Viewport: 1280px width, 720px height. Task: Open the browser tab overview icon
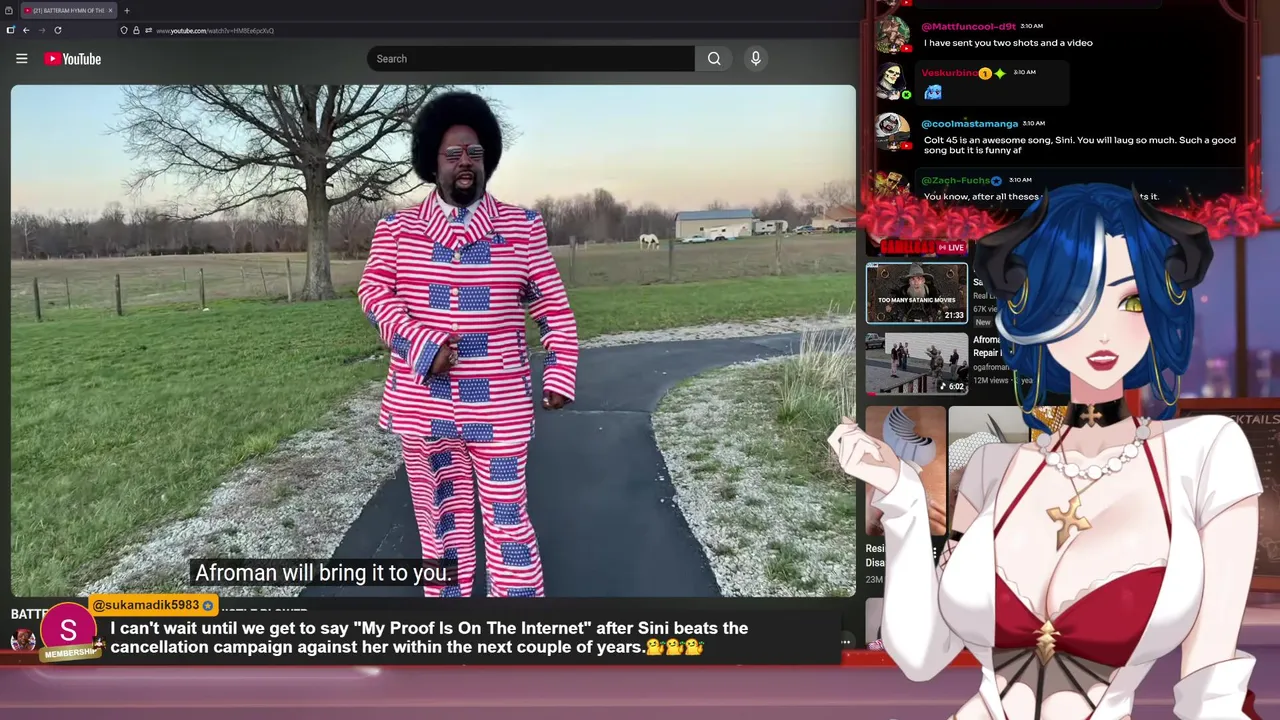(x=9, y=10)
